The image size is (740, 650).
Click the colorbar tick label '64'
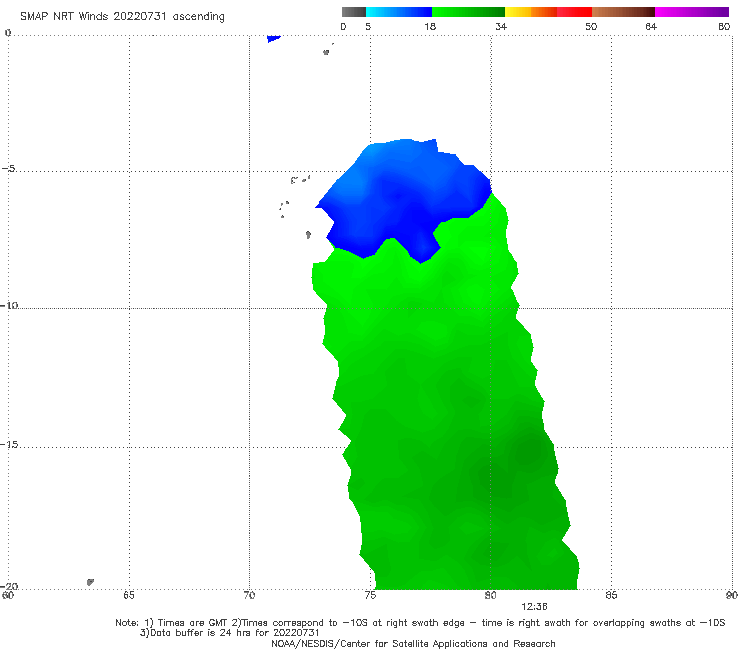pyautogui.click(x=651, y=26)
